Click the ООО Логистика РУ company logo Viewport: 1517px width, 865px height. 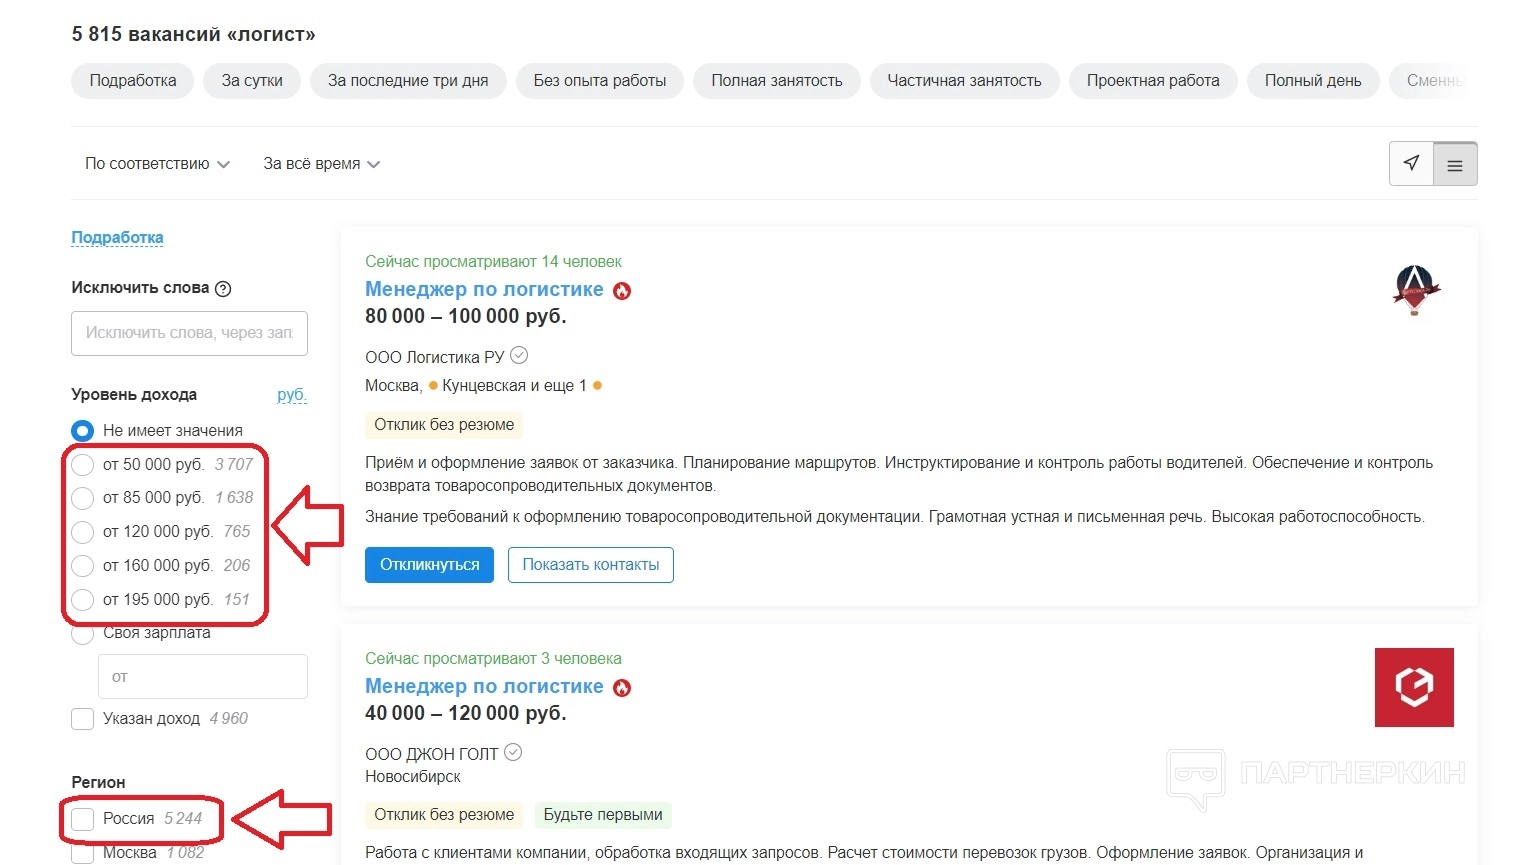point(1414,290)
